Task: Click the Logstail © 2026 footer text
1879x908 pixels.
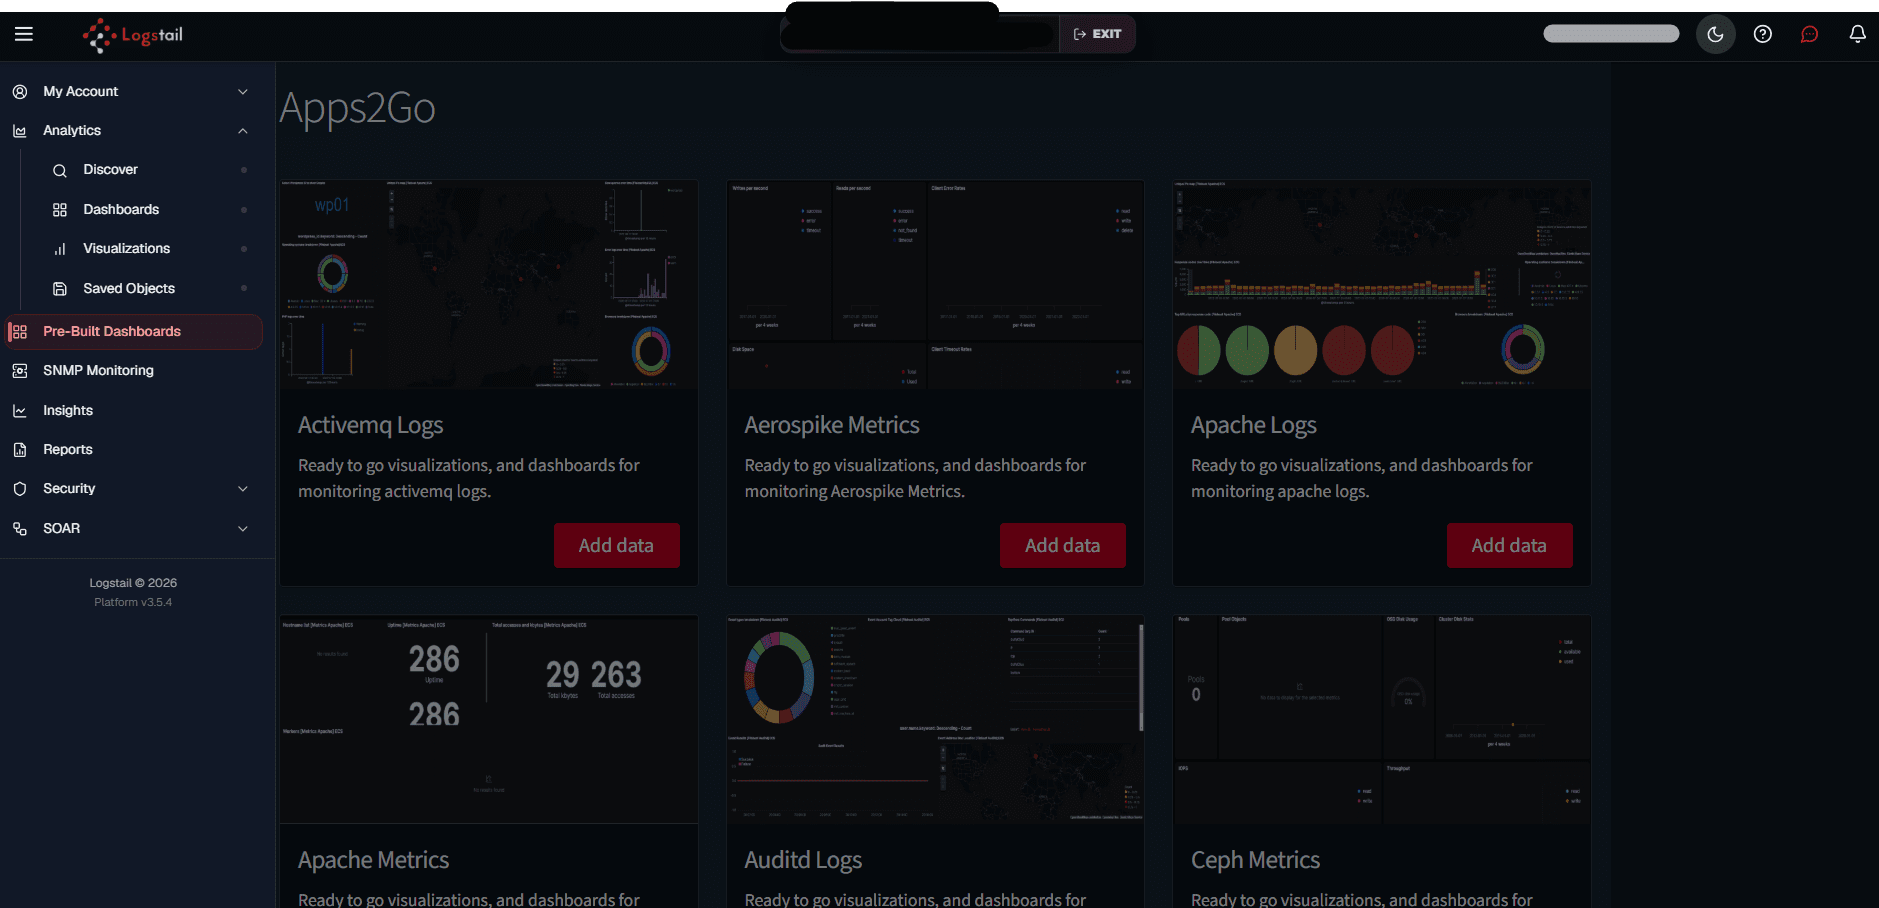Action: coord(133,583)
